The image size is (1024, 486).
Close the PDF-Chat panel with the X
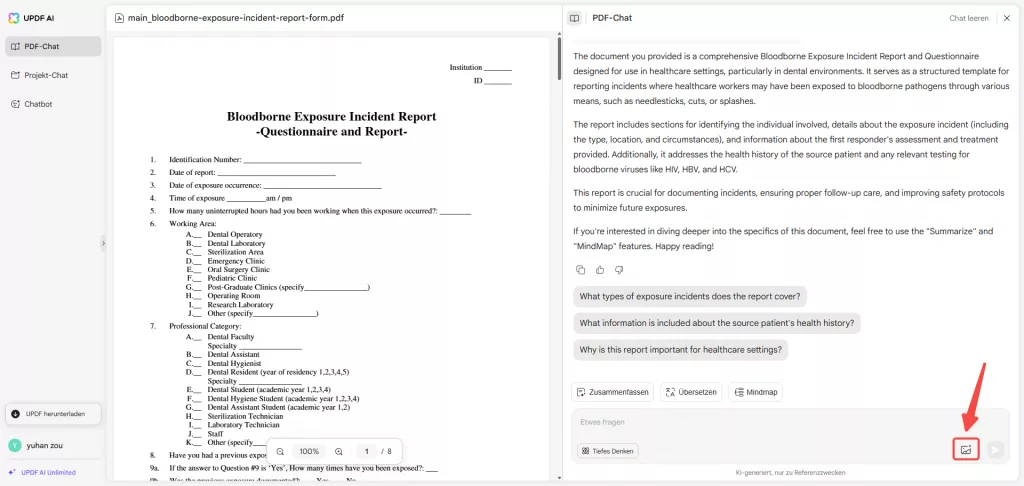point(1006,18)
